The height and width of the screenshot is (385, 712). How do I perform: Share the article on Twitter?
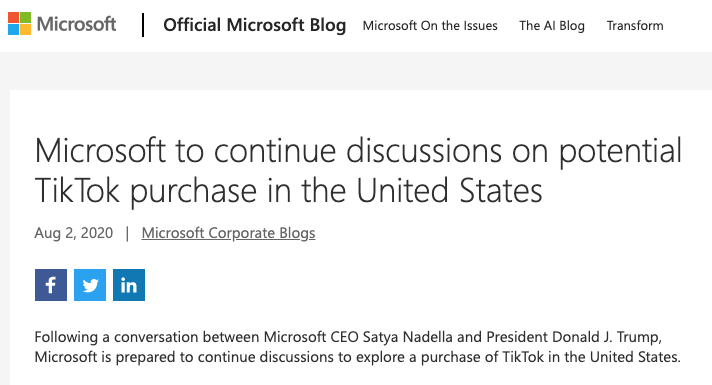coord(90,285)
